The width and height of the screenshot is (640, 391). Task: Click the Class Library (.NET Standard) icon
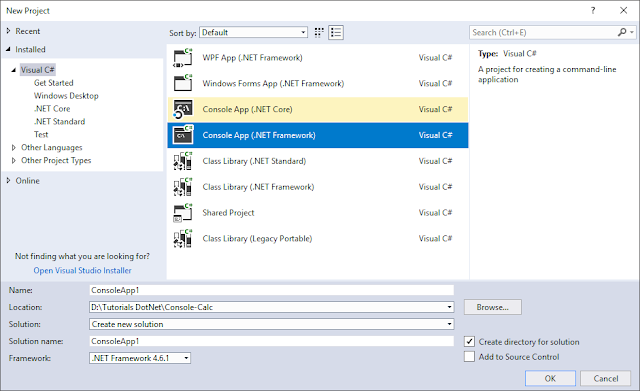click(x=182, y=161)
